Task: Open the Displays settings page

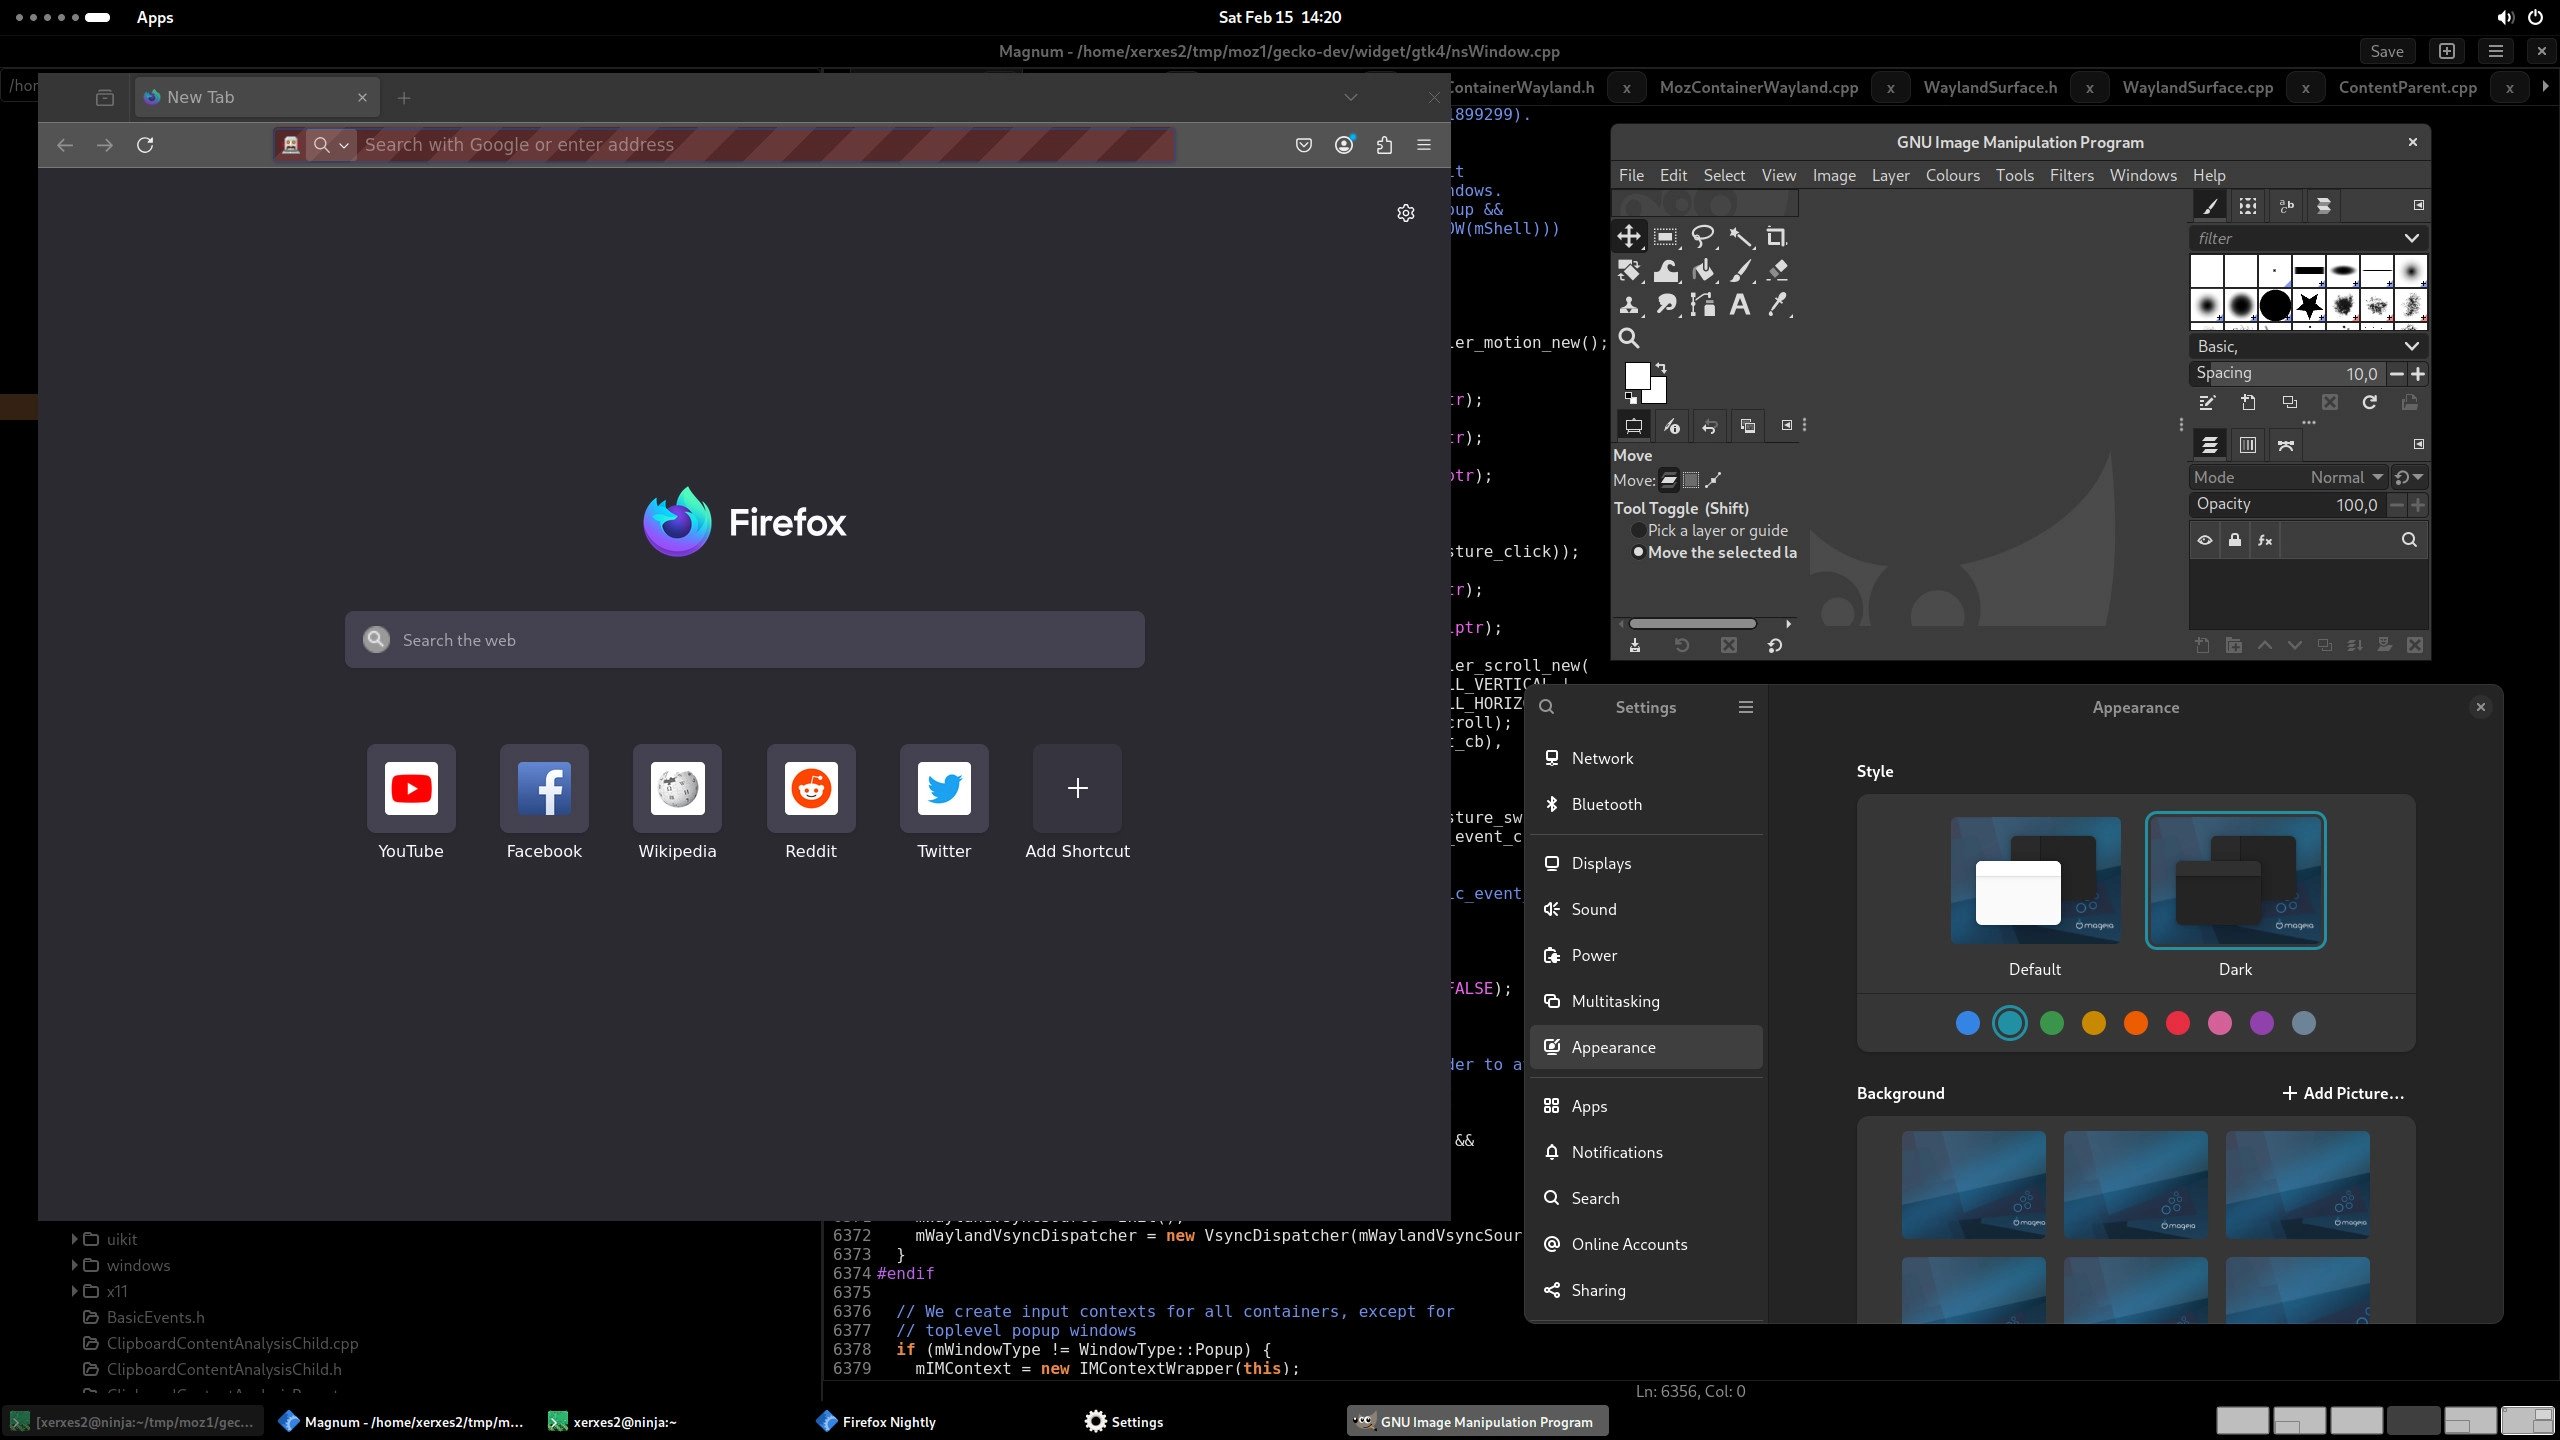Action: (x=1601, y=863)
